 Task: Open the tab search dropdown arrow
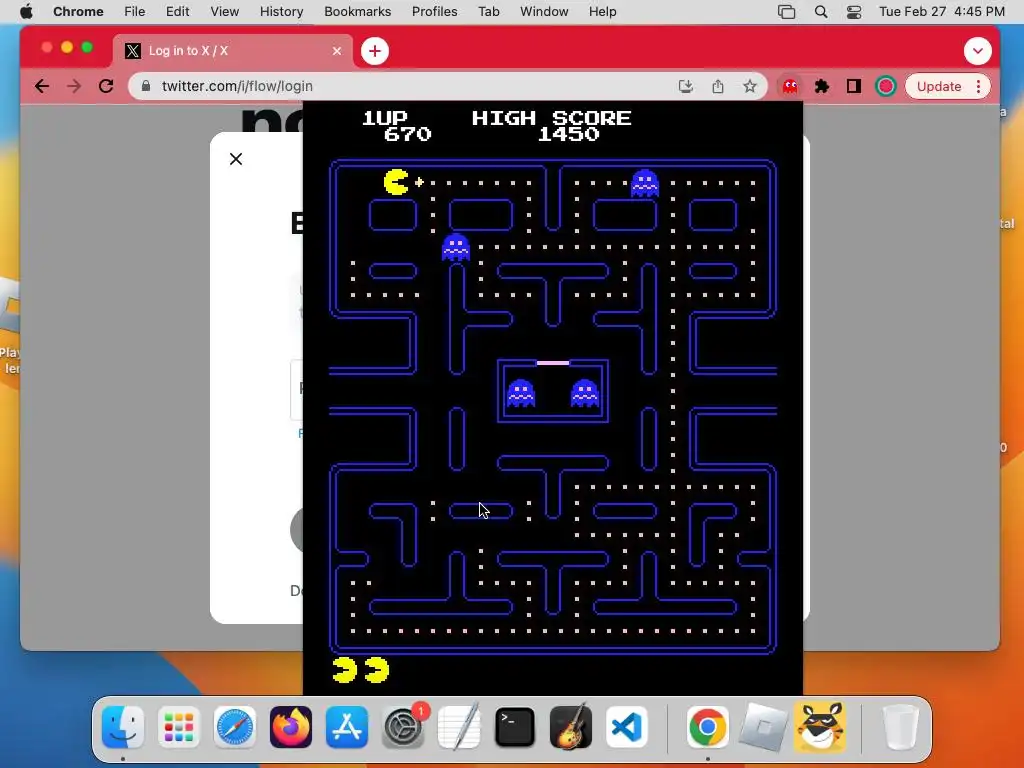(x=977, y=51)
